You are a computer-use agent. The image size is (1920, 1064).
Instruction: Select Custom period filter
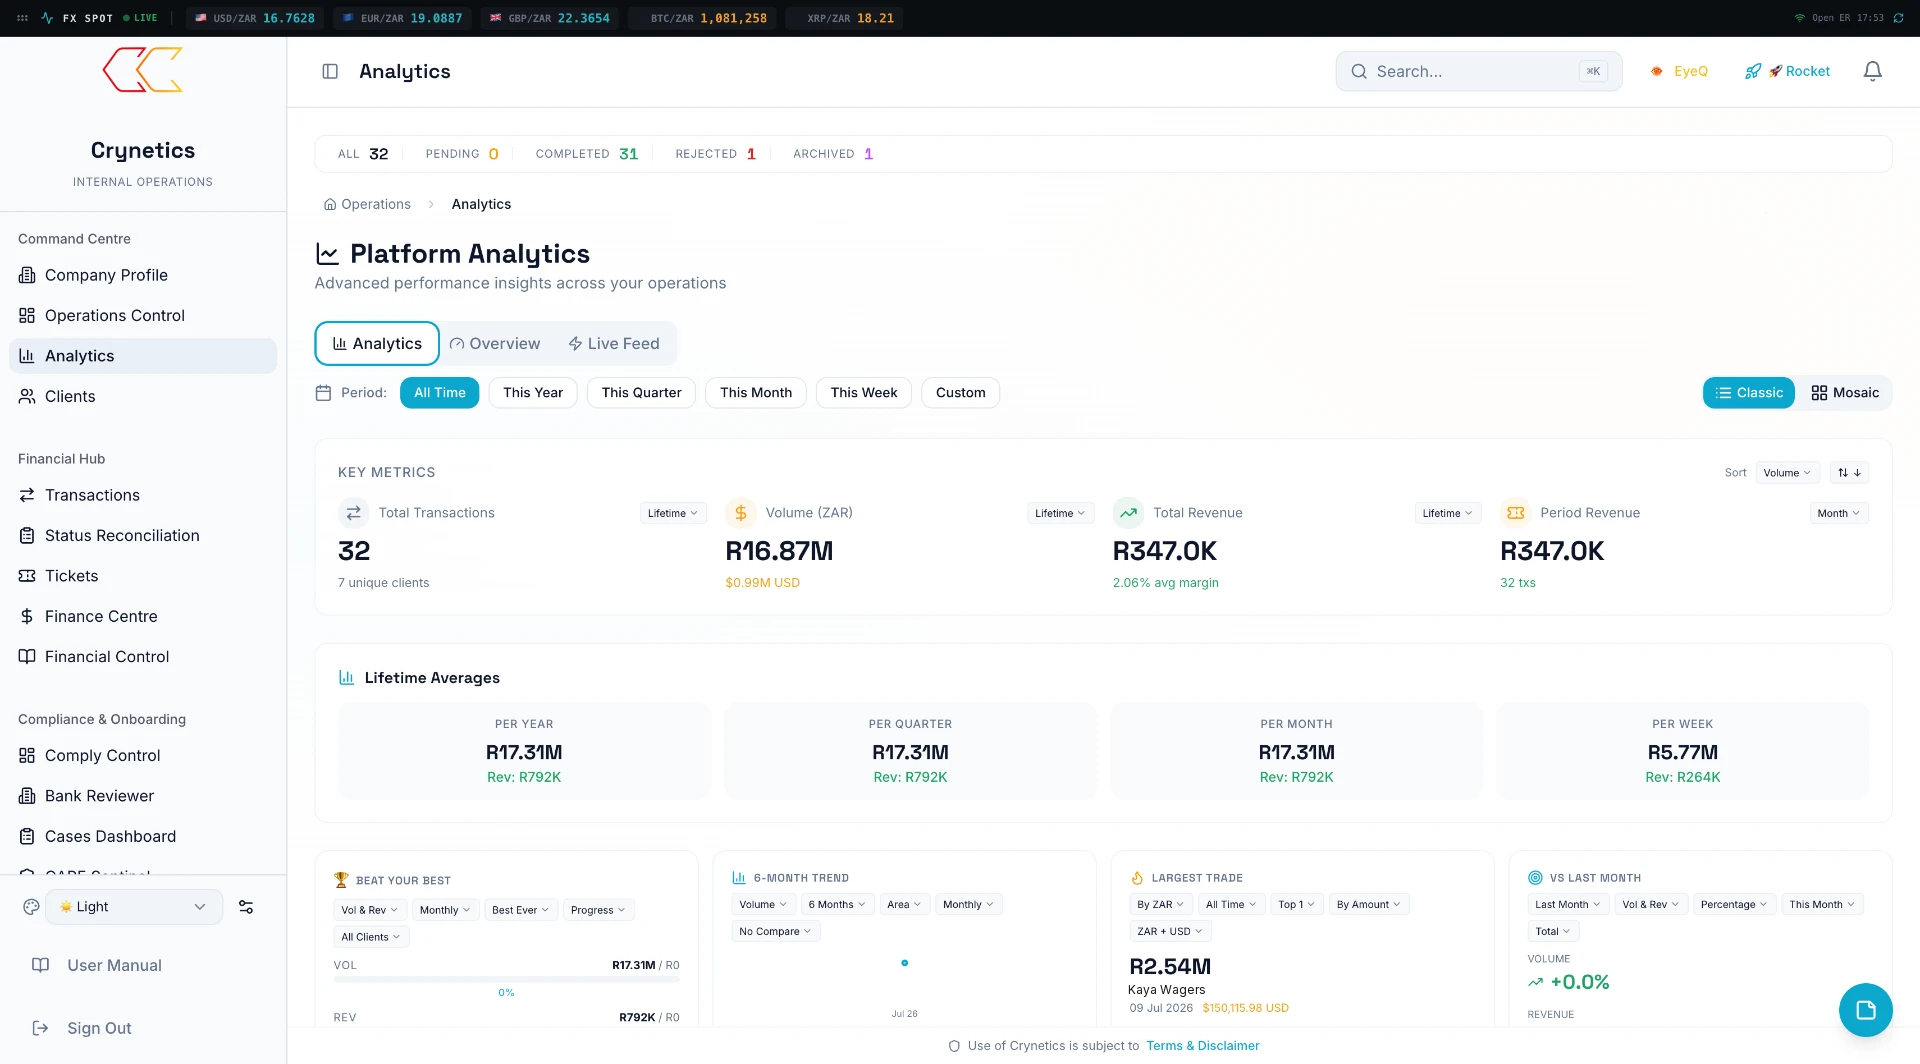point(960,393)
